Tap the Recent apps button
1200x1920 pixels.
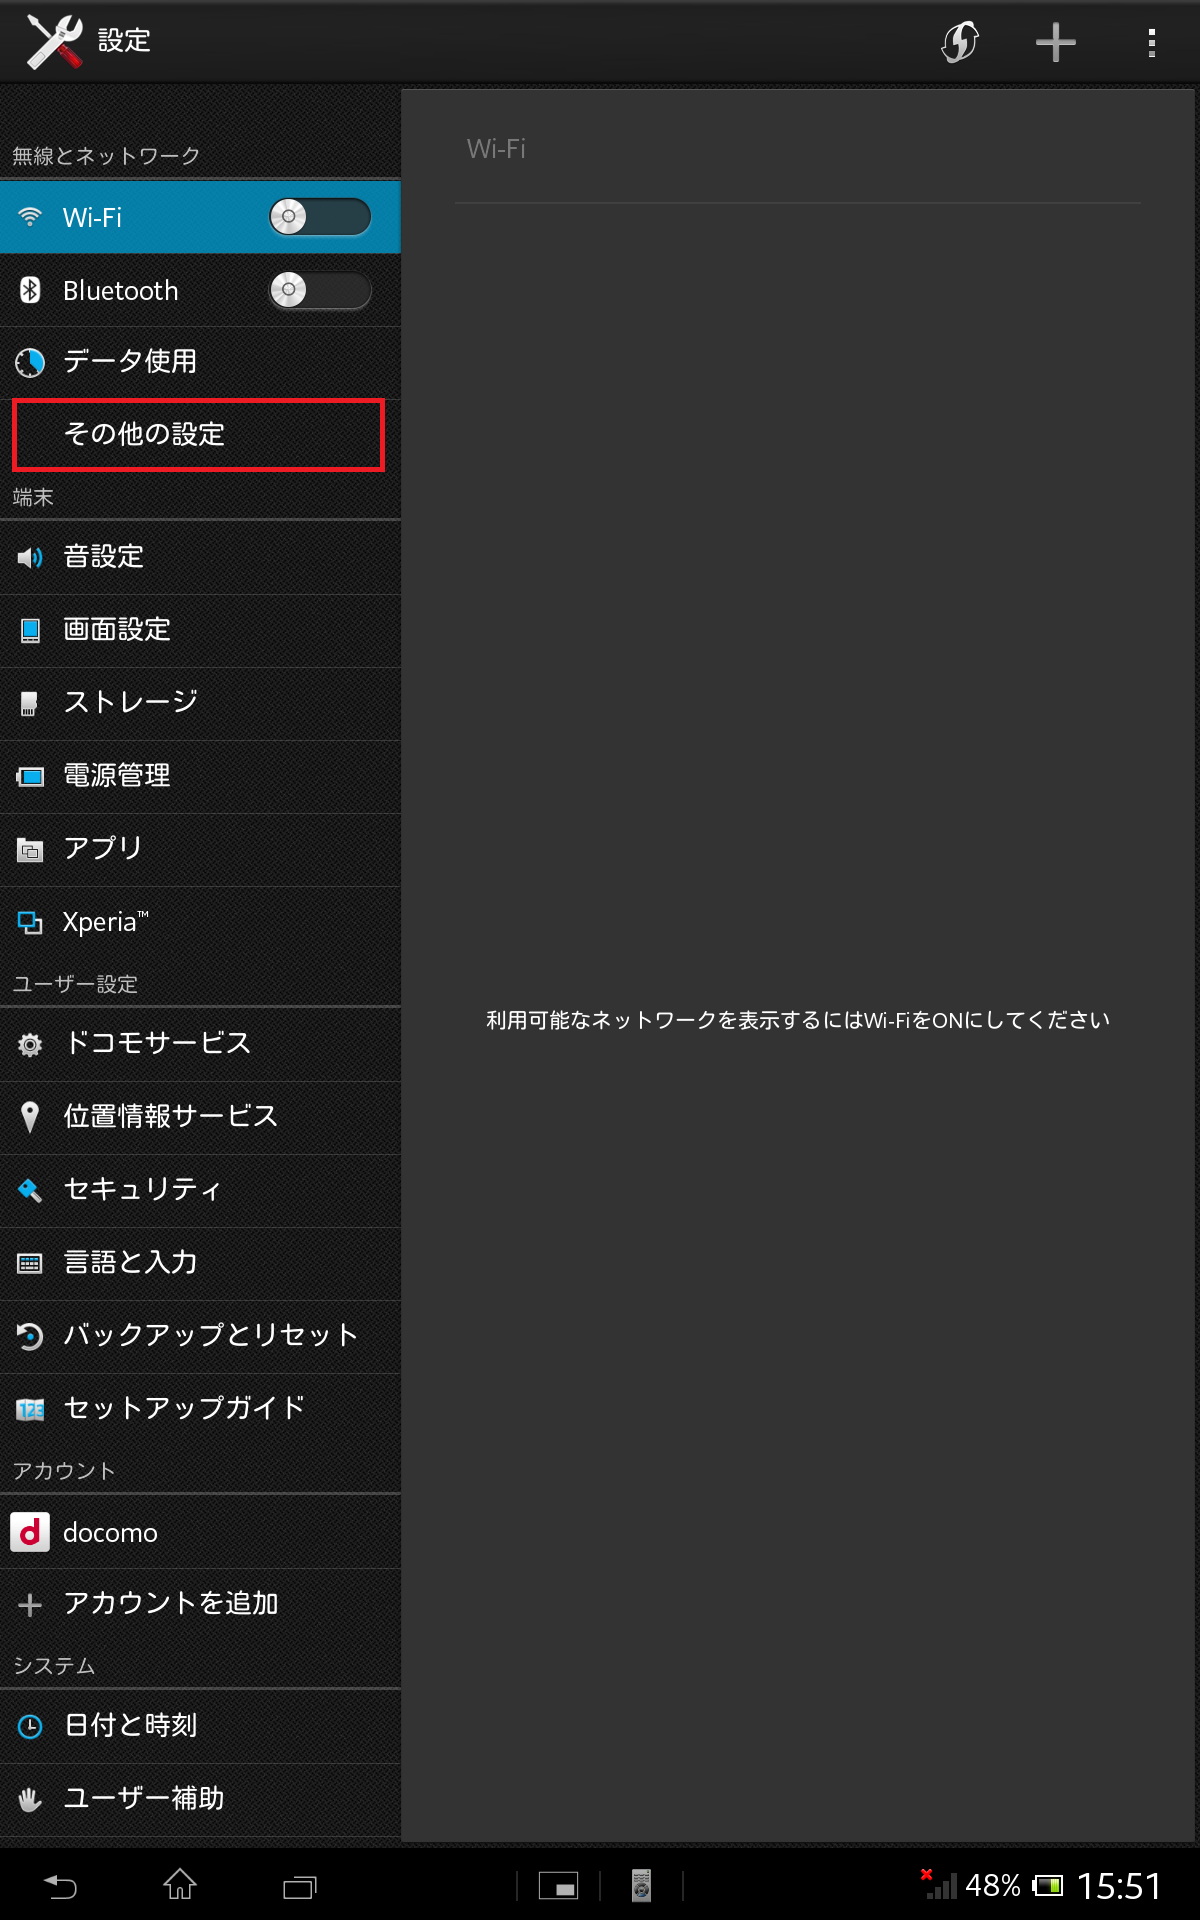300,1887
